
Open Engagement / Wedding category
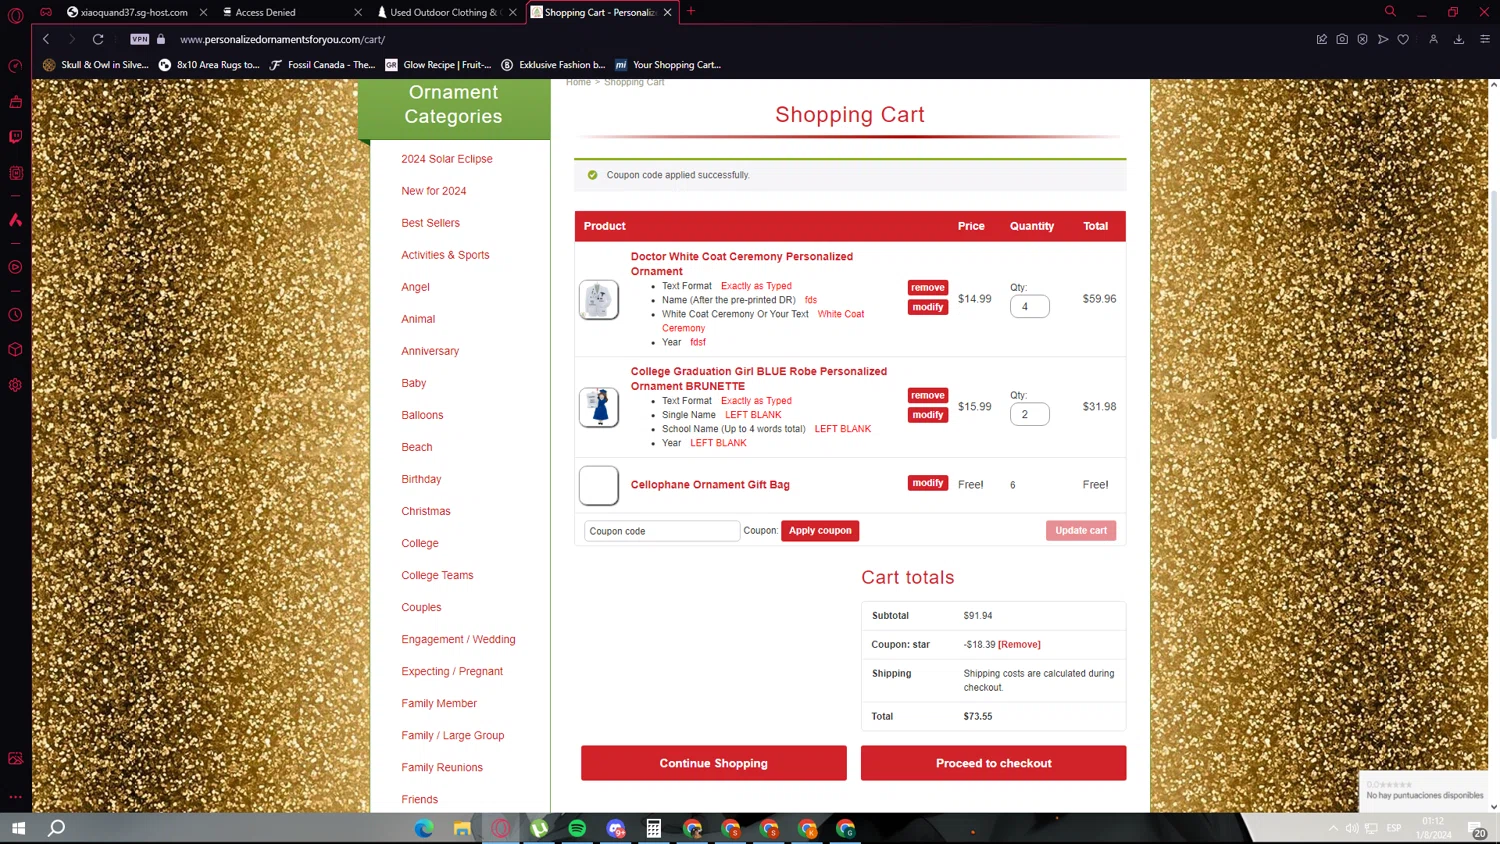pyautogui.click(x=458, y=639)
